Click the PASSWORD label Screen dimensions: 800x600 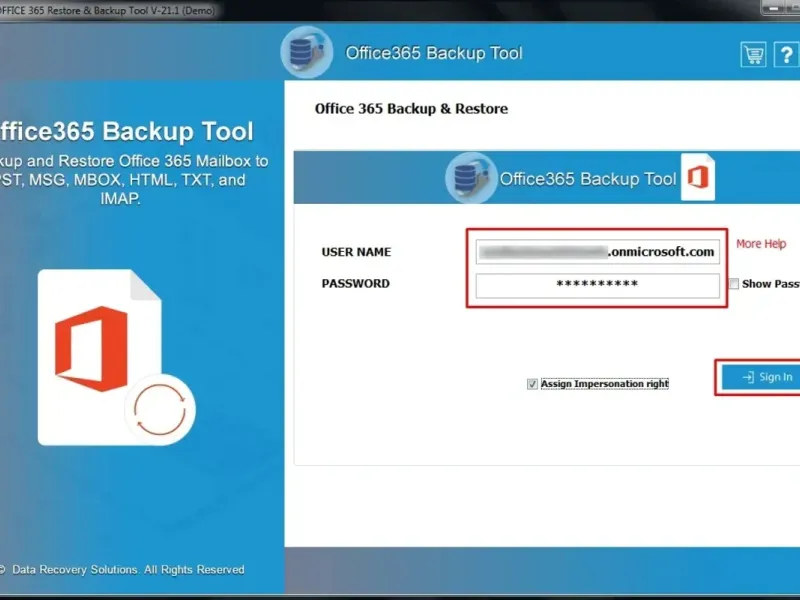tap(356, 284)
